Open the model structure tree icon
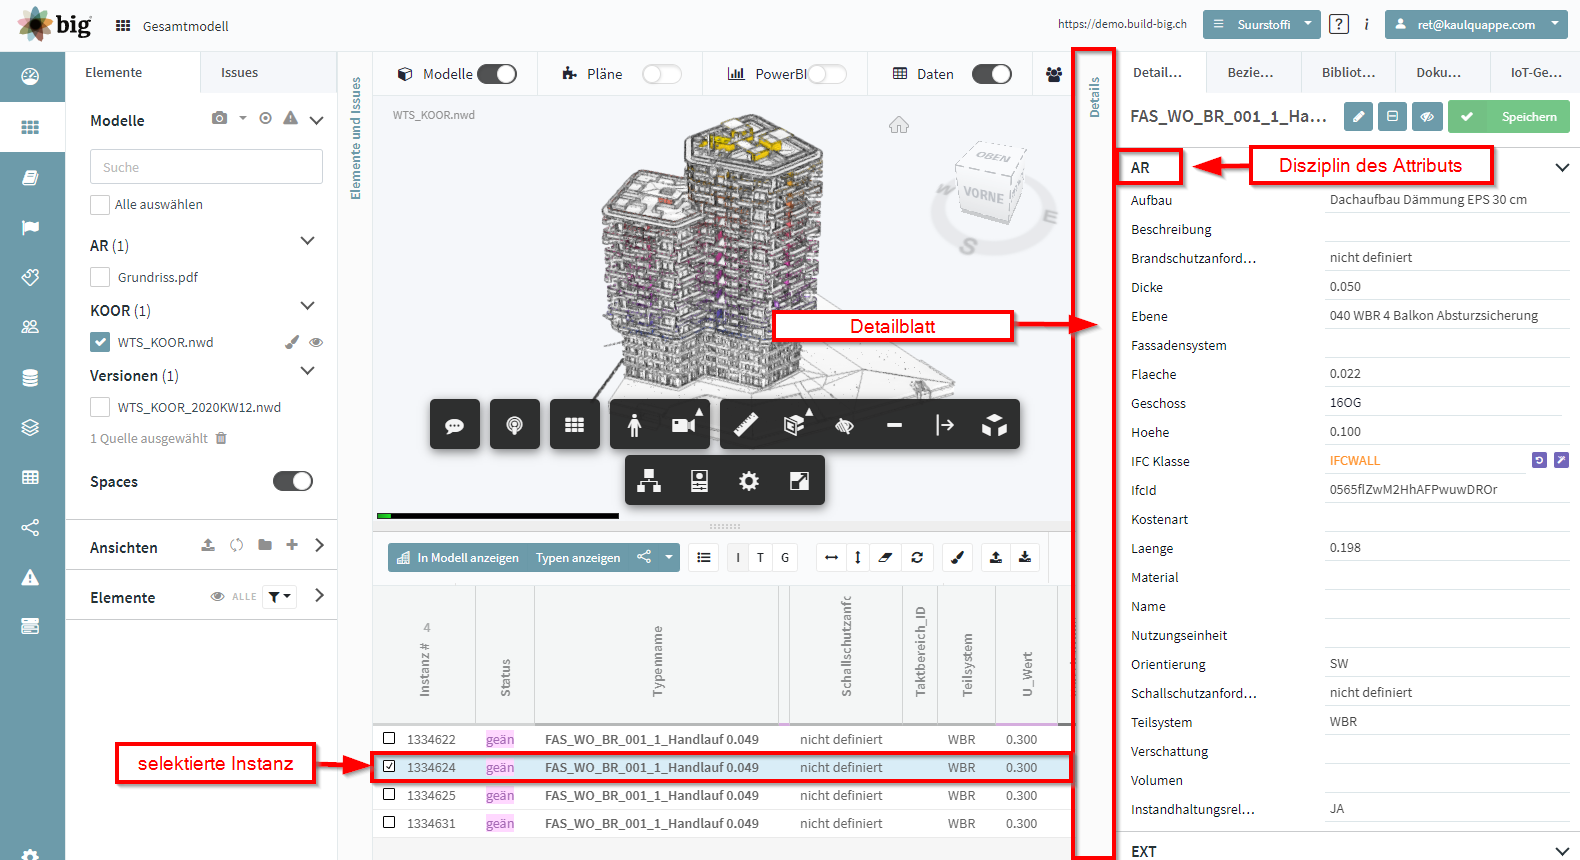 coord(649,481)
